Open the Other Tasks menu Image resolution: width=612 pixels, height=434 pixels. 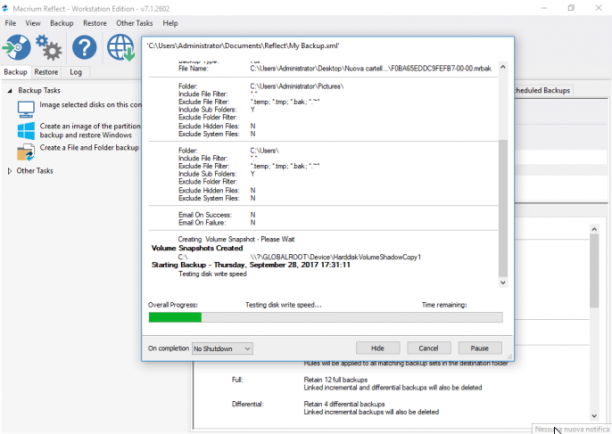(134, 23)
